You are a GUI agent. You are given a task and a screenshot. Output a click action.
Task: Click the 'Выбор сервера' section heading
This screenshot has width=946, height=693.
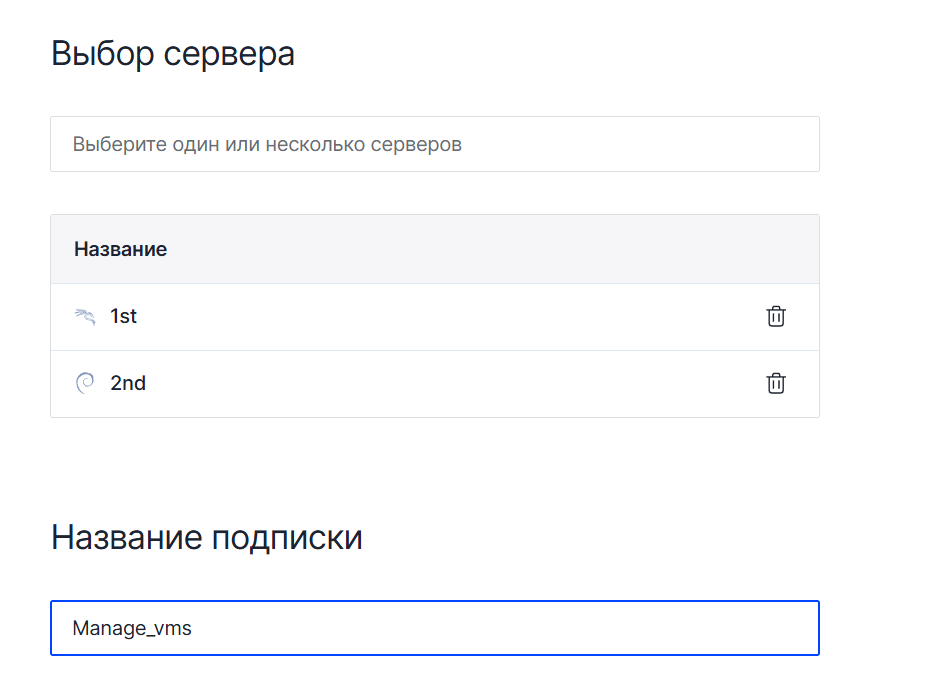pyautogui.click(x=172, y=53)
